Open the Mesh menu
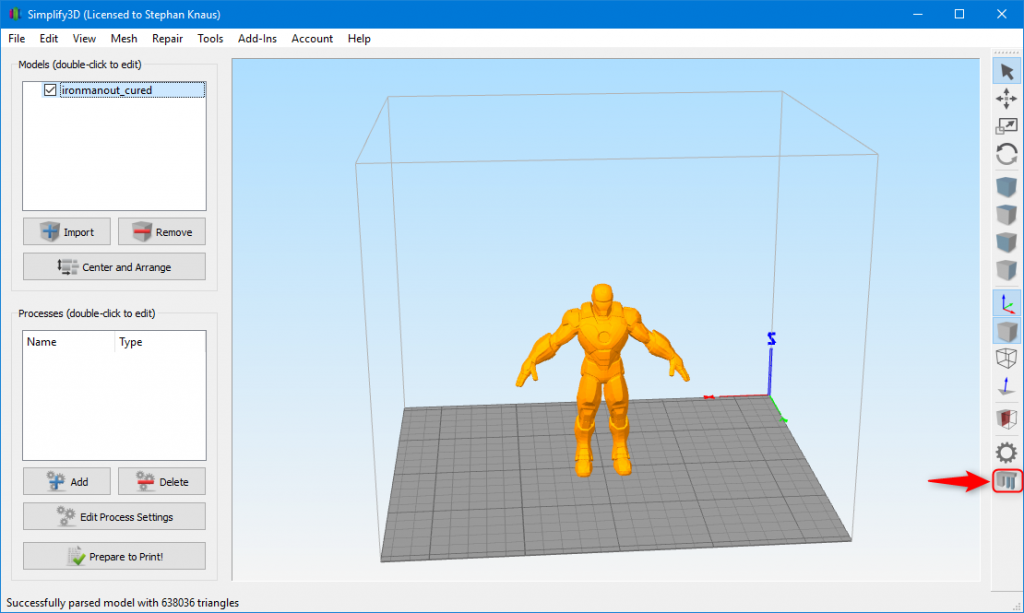1024x613 pixels. 123,38
